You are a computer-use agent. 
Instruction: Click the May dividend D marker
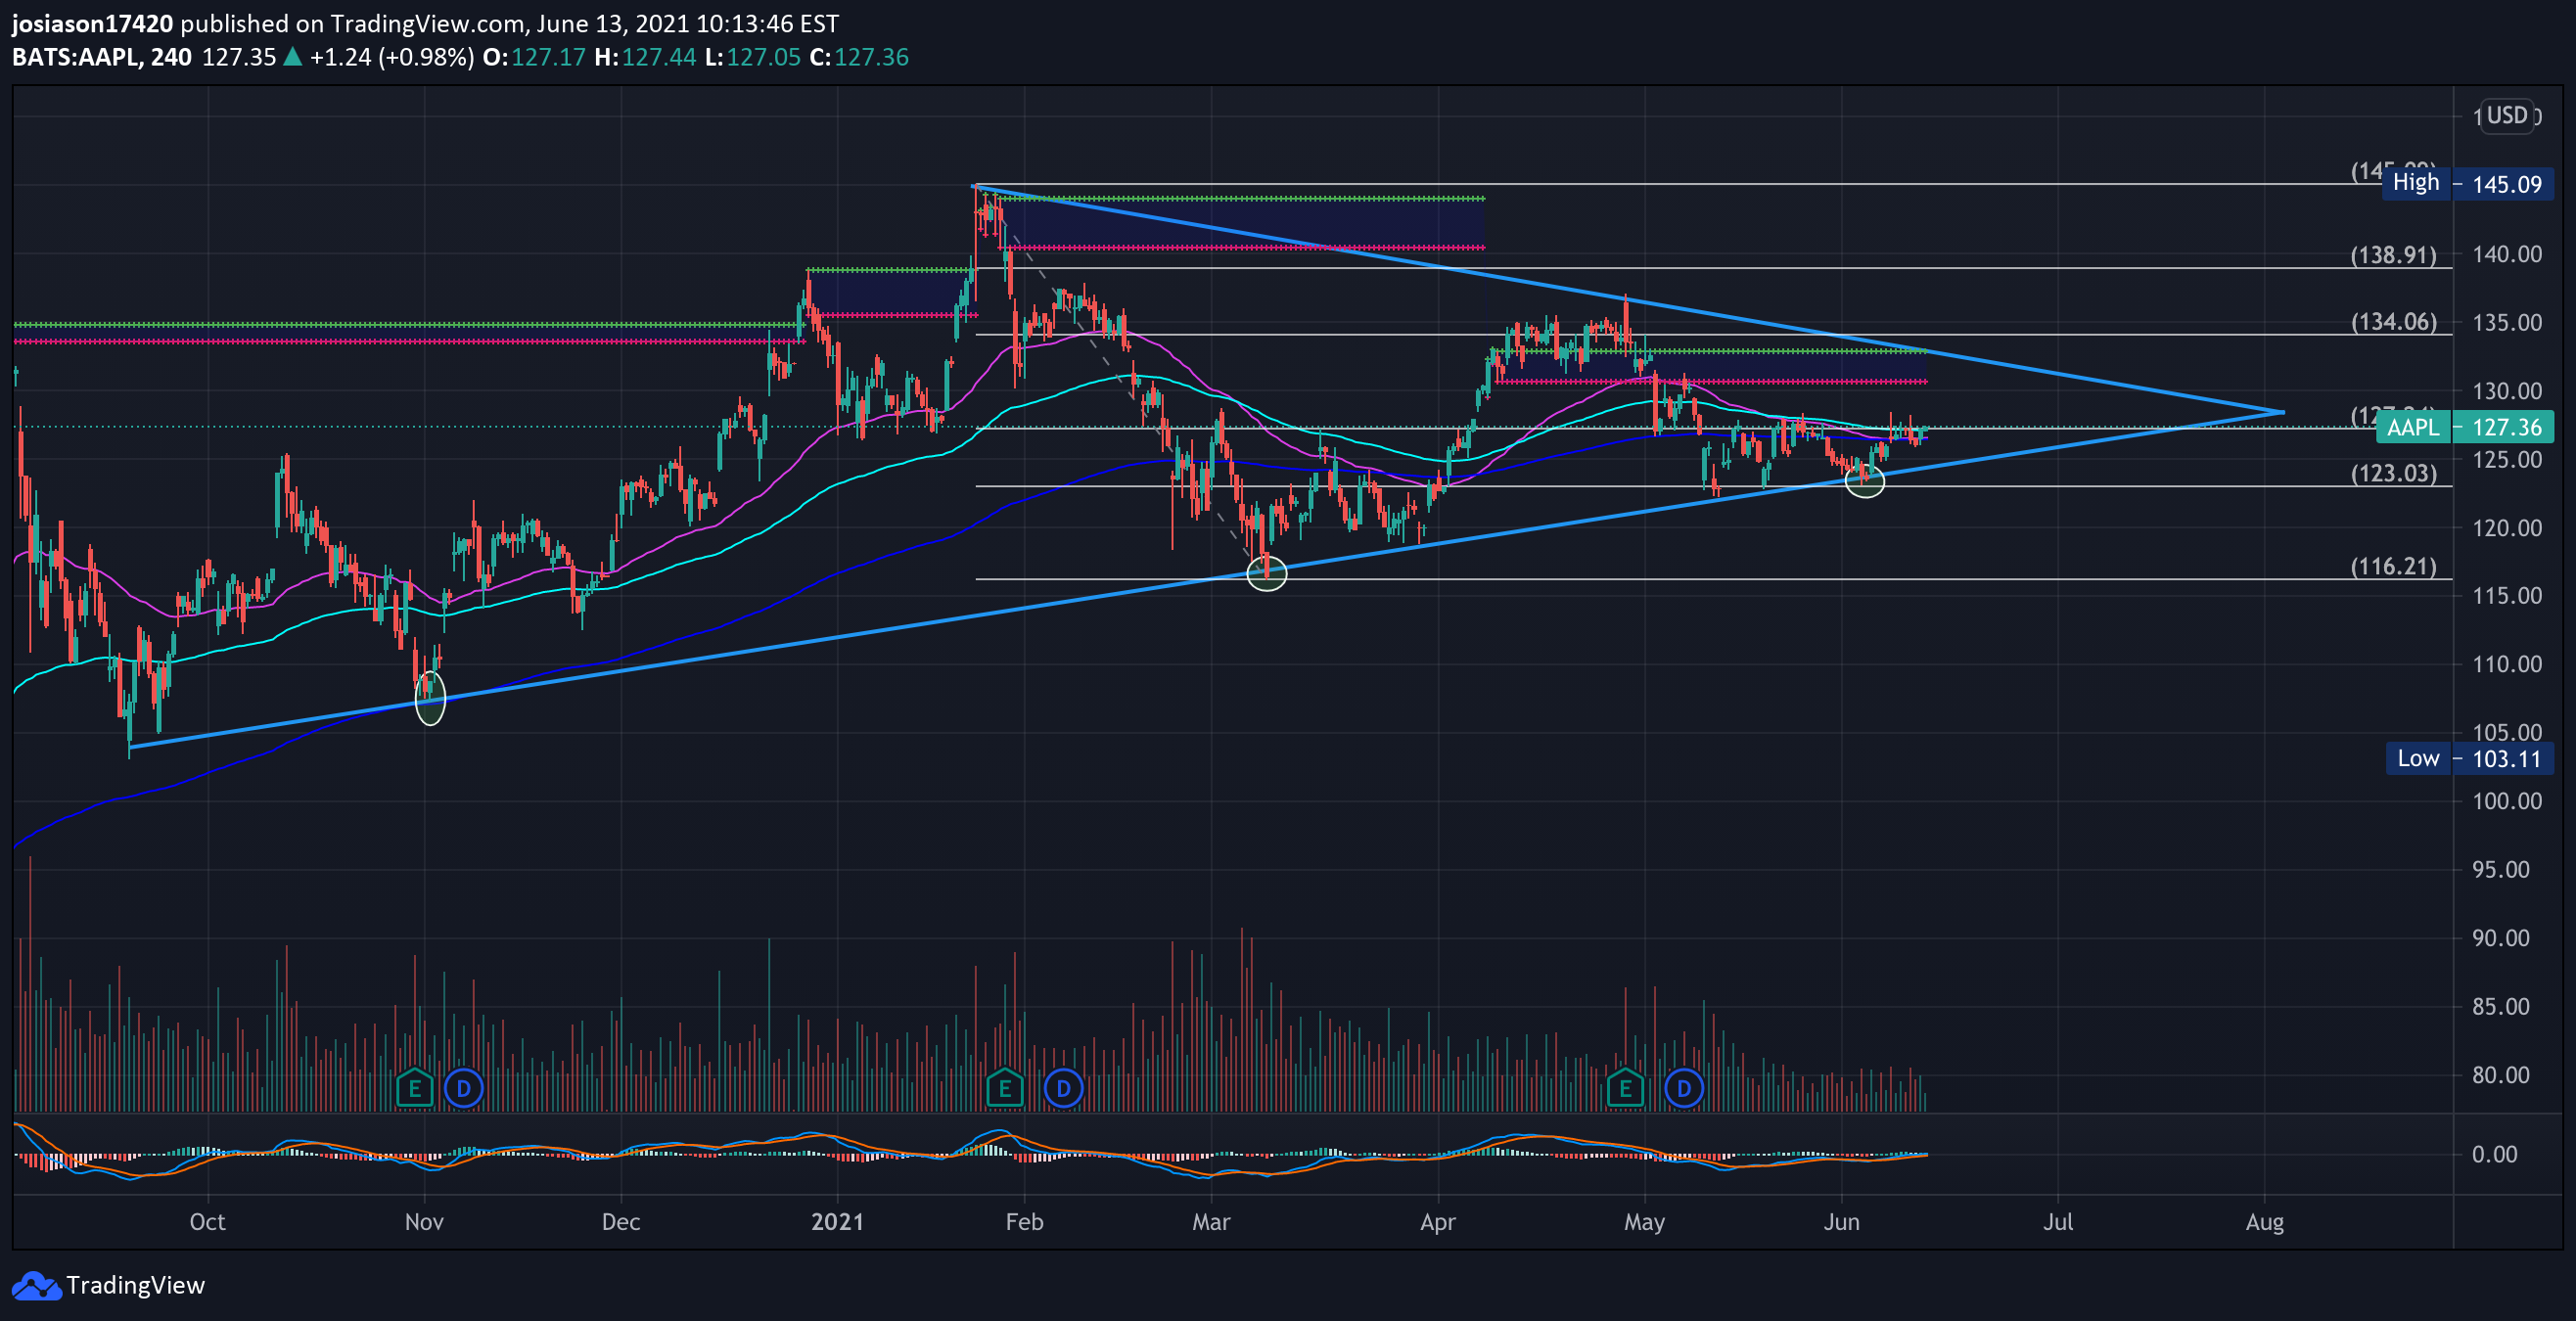[1685, 1088]
